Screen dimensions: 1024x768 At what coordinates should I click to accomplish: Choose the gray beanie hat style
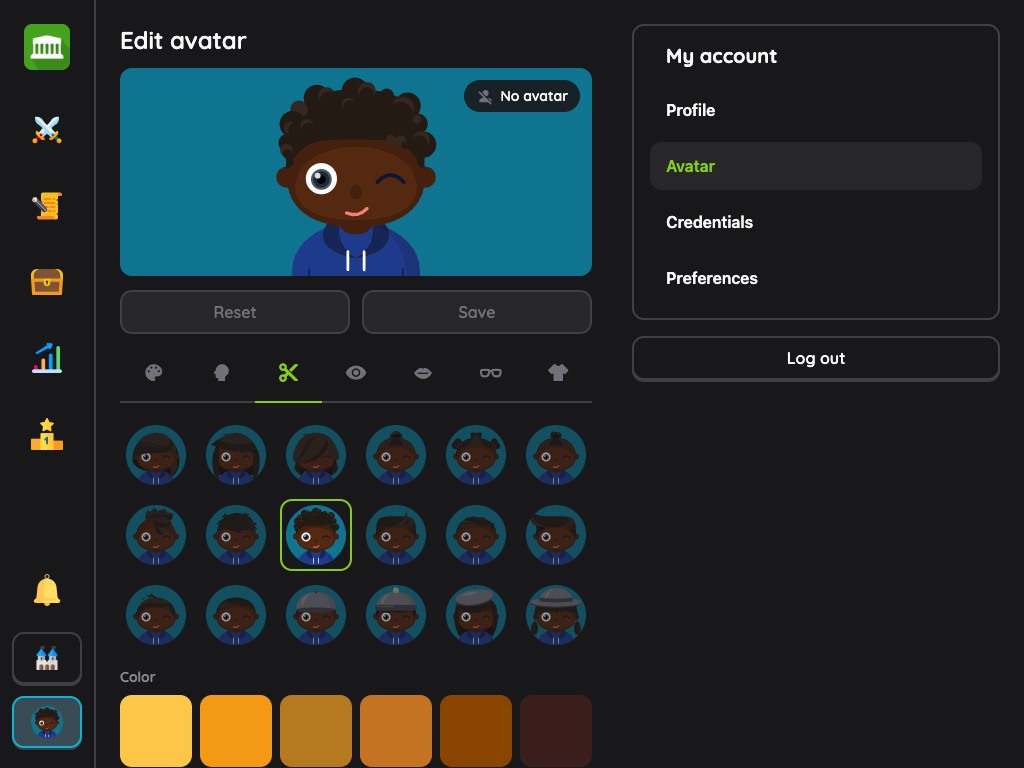point(316,615)
